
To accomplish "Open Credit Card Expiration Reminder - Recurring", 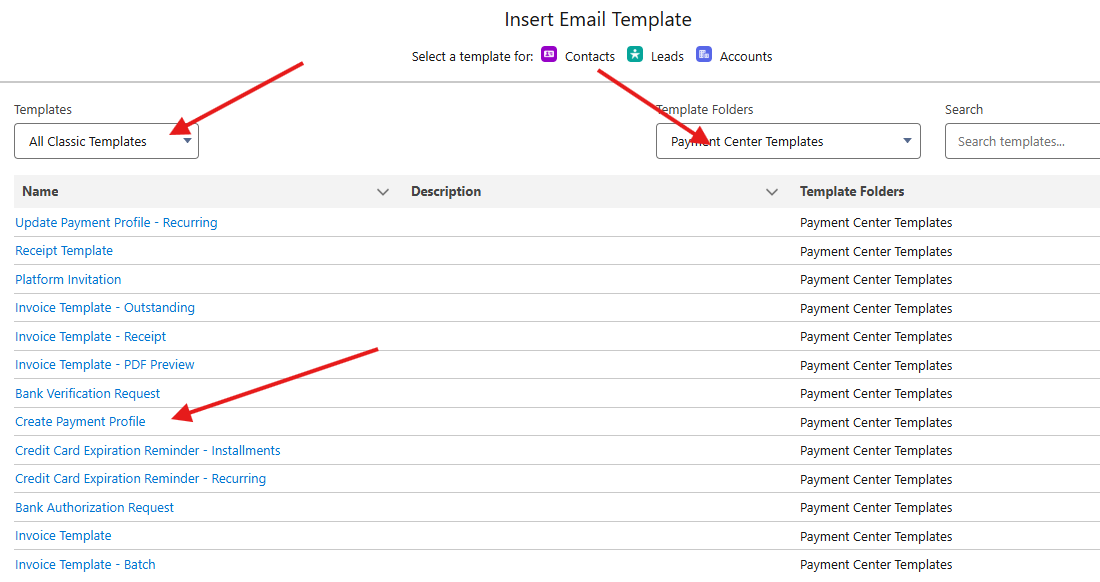I will [140, 478].
